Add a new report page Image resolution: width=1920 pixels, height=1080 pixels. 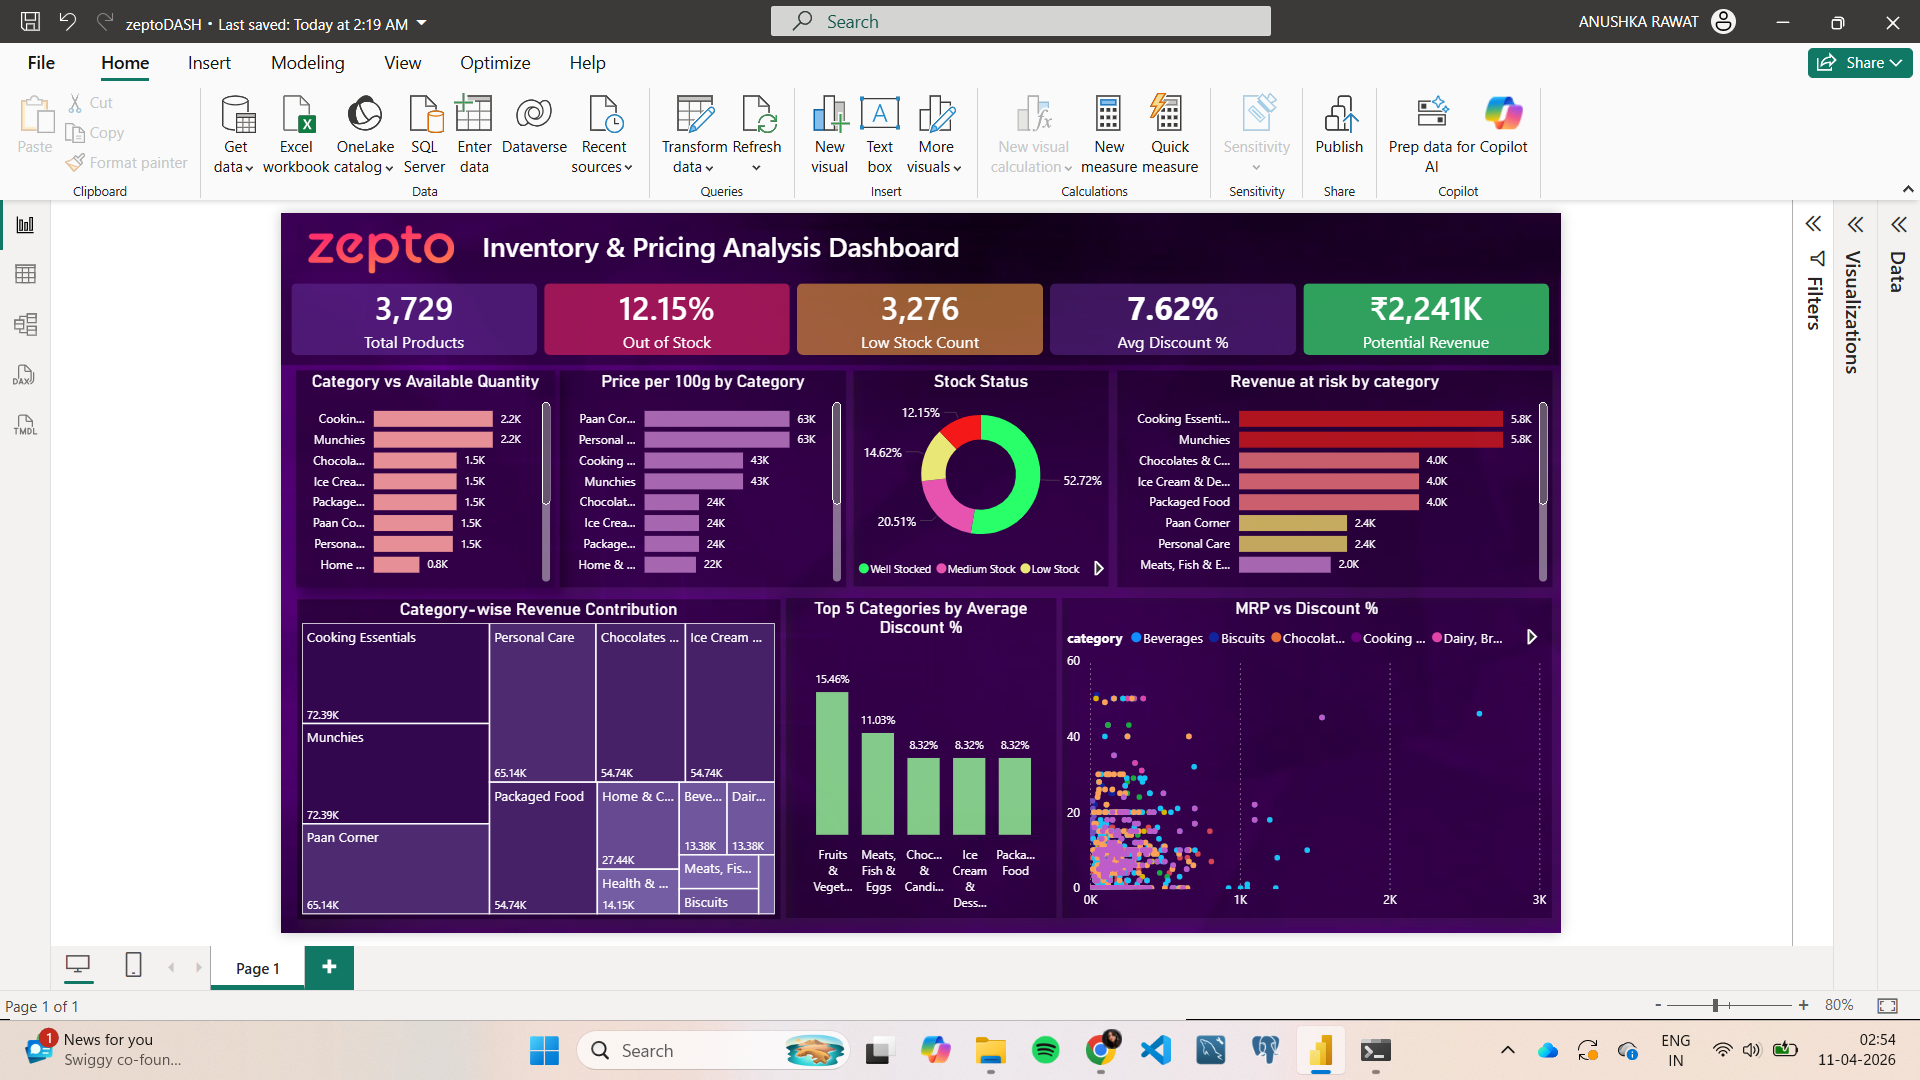[x=329, y=967]
